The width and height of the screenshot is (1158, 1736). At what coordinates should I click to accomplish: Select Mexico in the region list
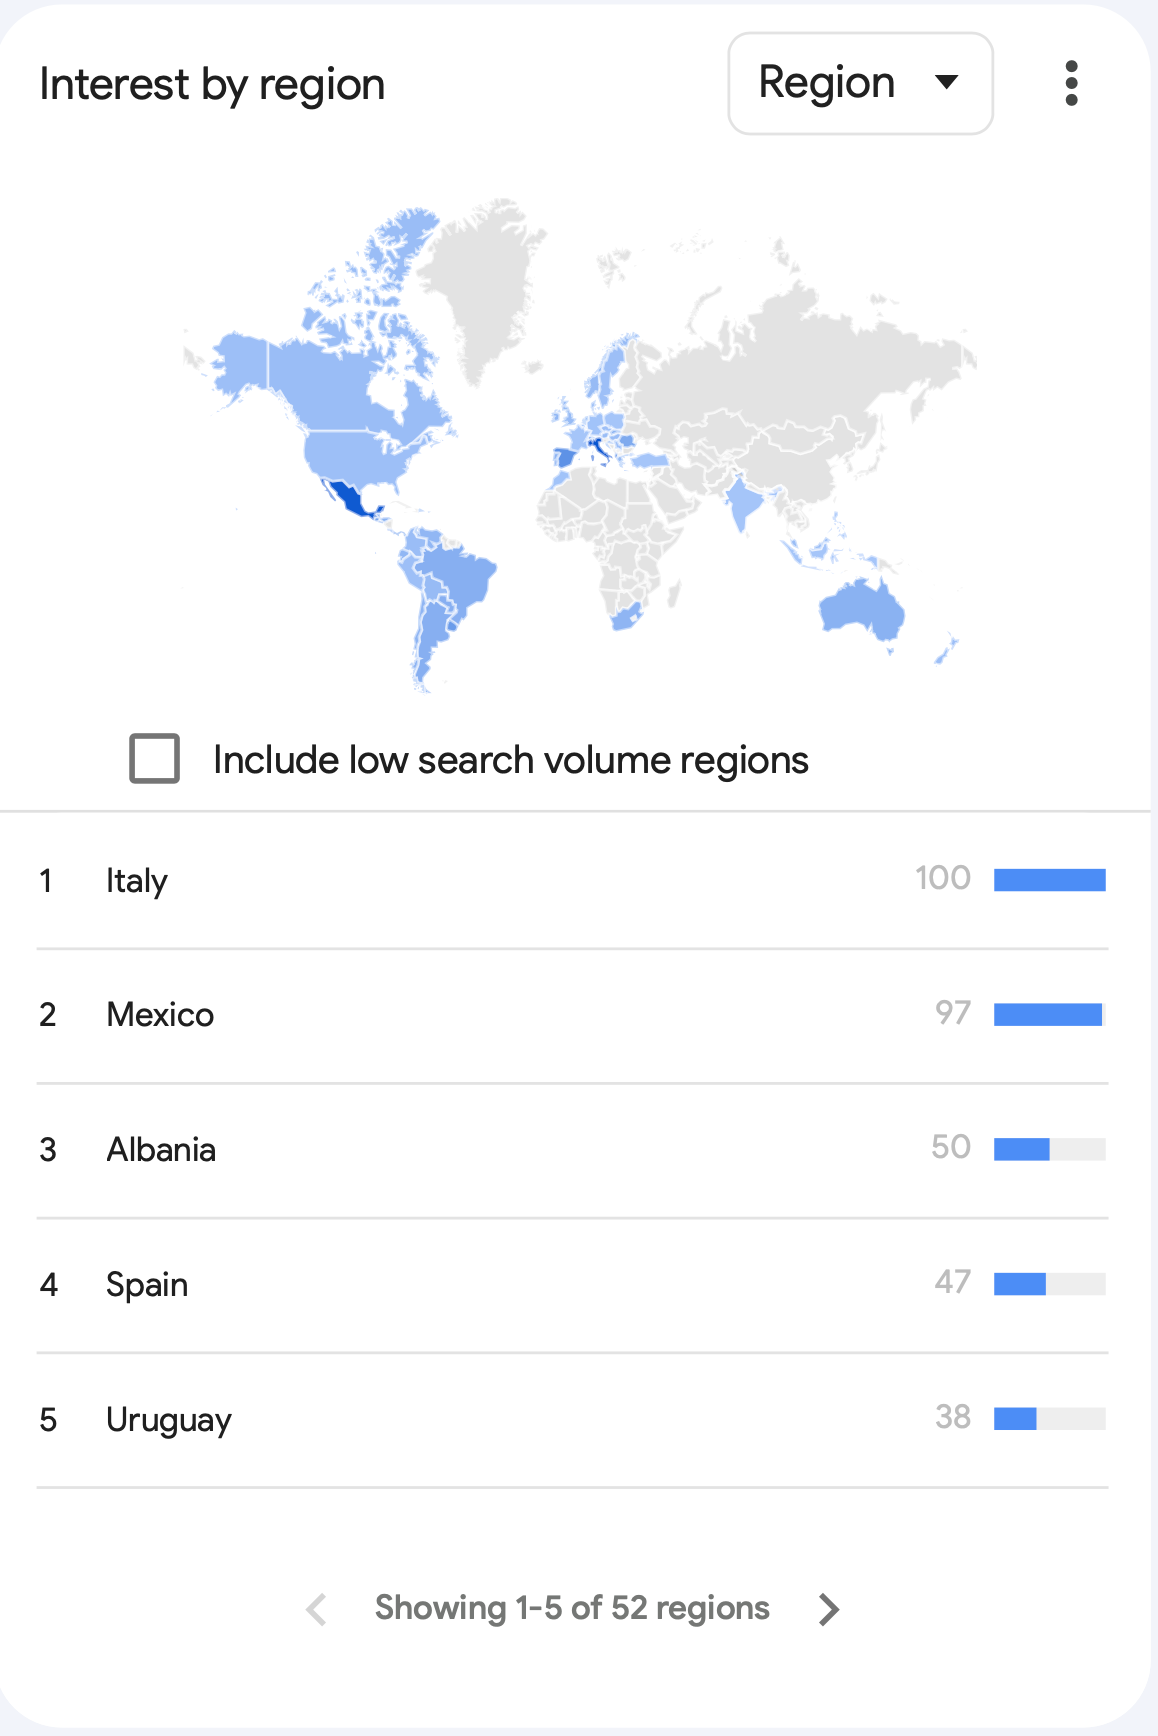pyautogui.click(x=572, y=1015)
